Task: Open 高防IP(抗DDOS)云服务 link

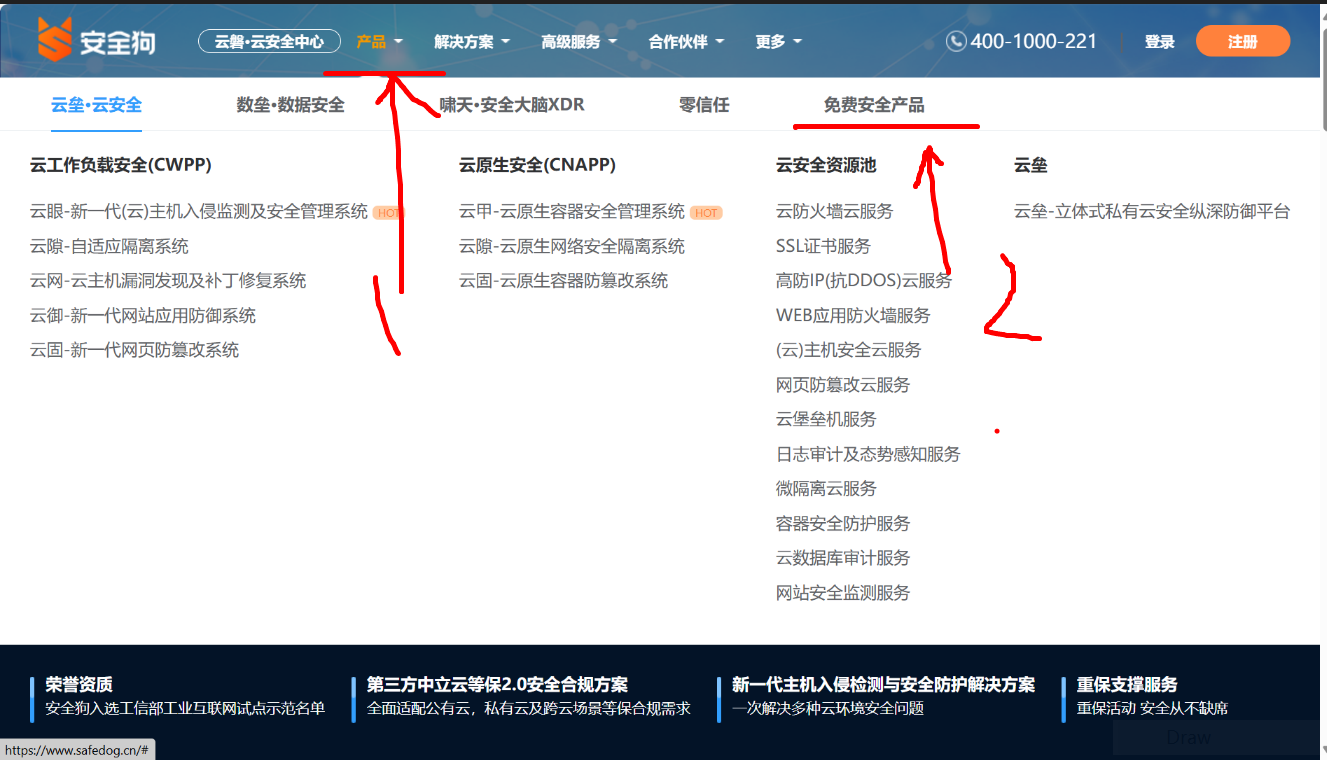Action: click(864, 281)
